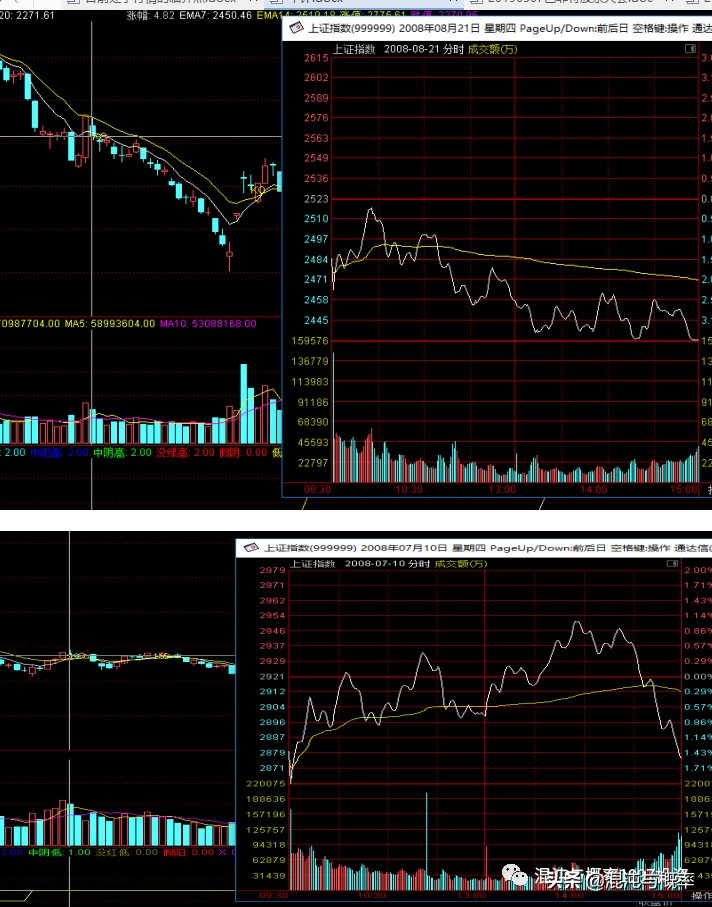This screenshot has width=712, height=907.
Task: Click the MA10: 53088168.00 volume label
Action: (x=208, y=323)
